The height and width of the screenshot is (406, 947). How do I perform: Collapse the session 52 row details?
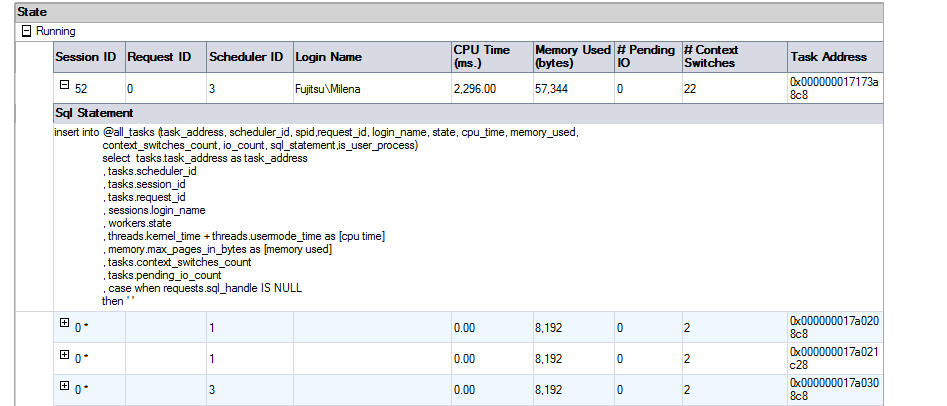point(65,88)
